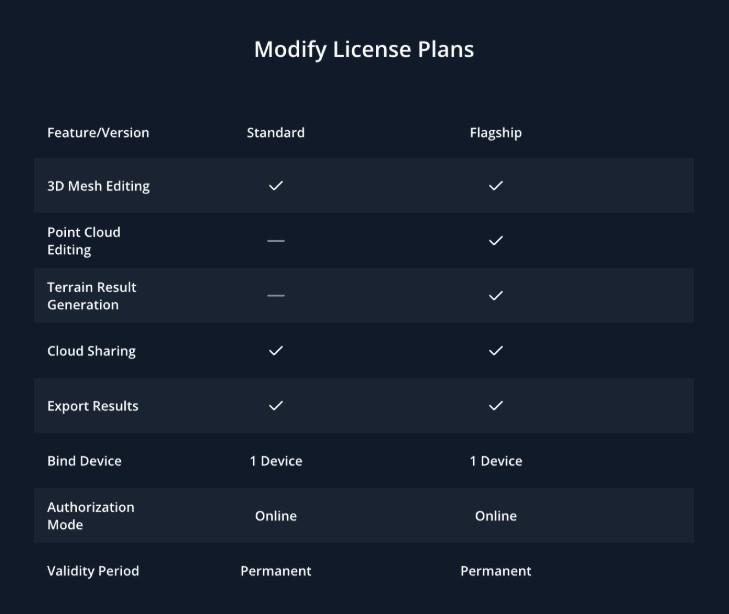Click the Feature/Version column header
This screenshot has width=729, height=614.
click(x=98, y=133)
